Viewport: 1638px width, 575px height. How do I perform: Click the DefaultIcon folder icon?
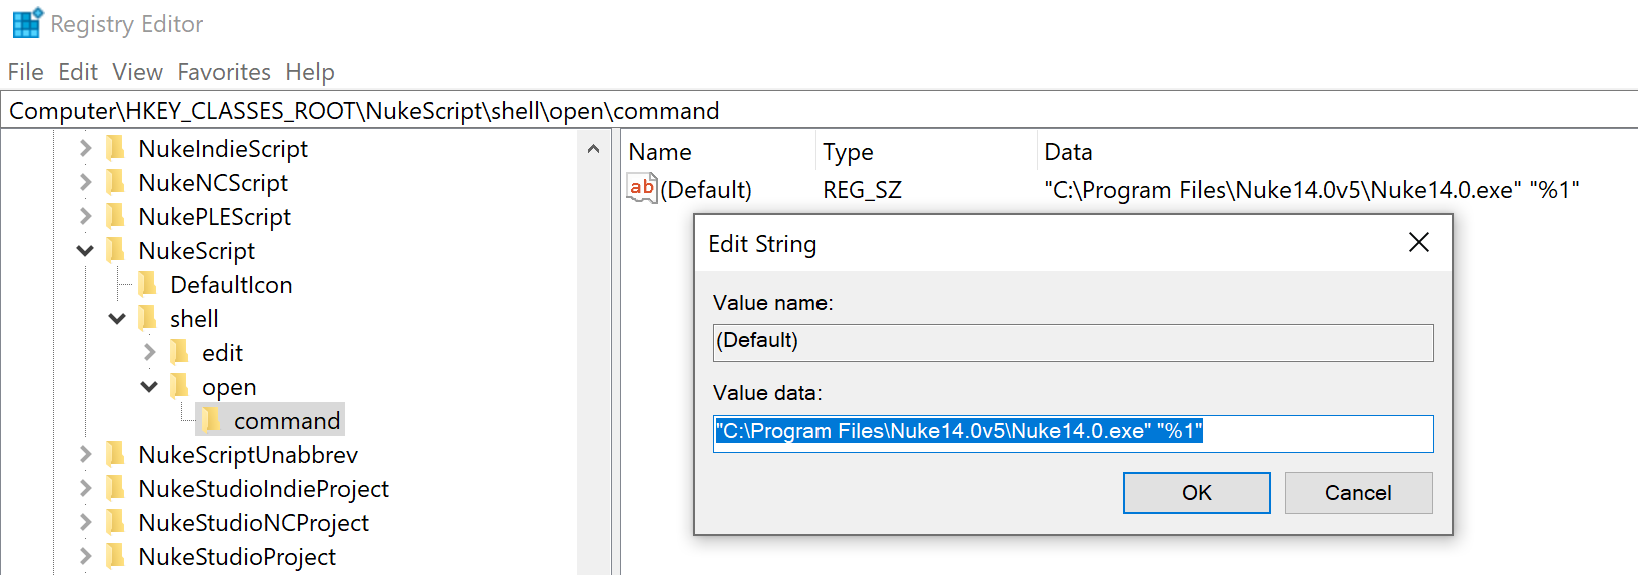point(148,284)
